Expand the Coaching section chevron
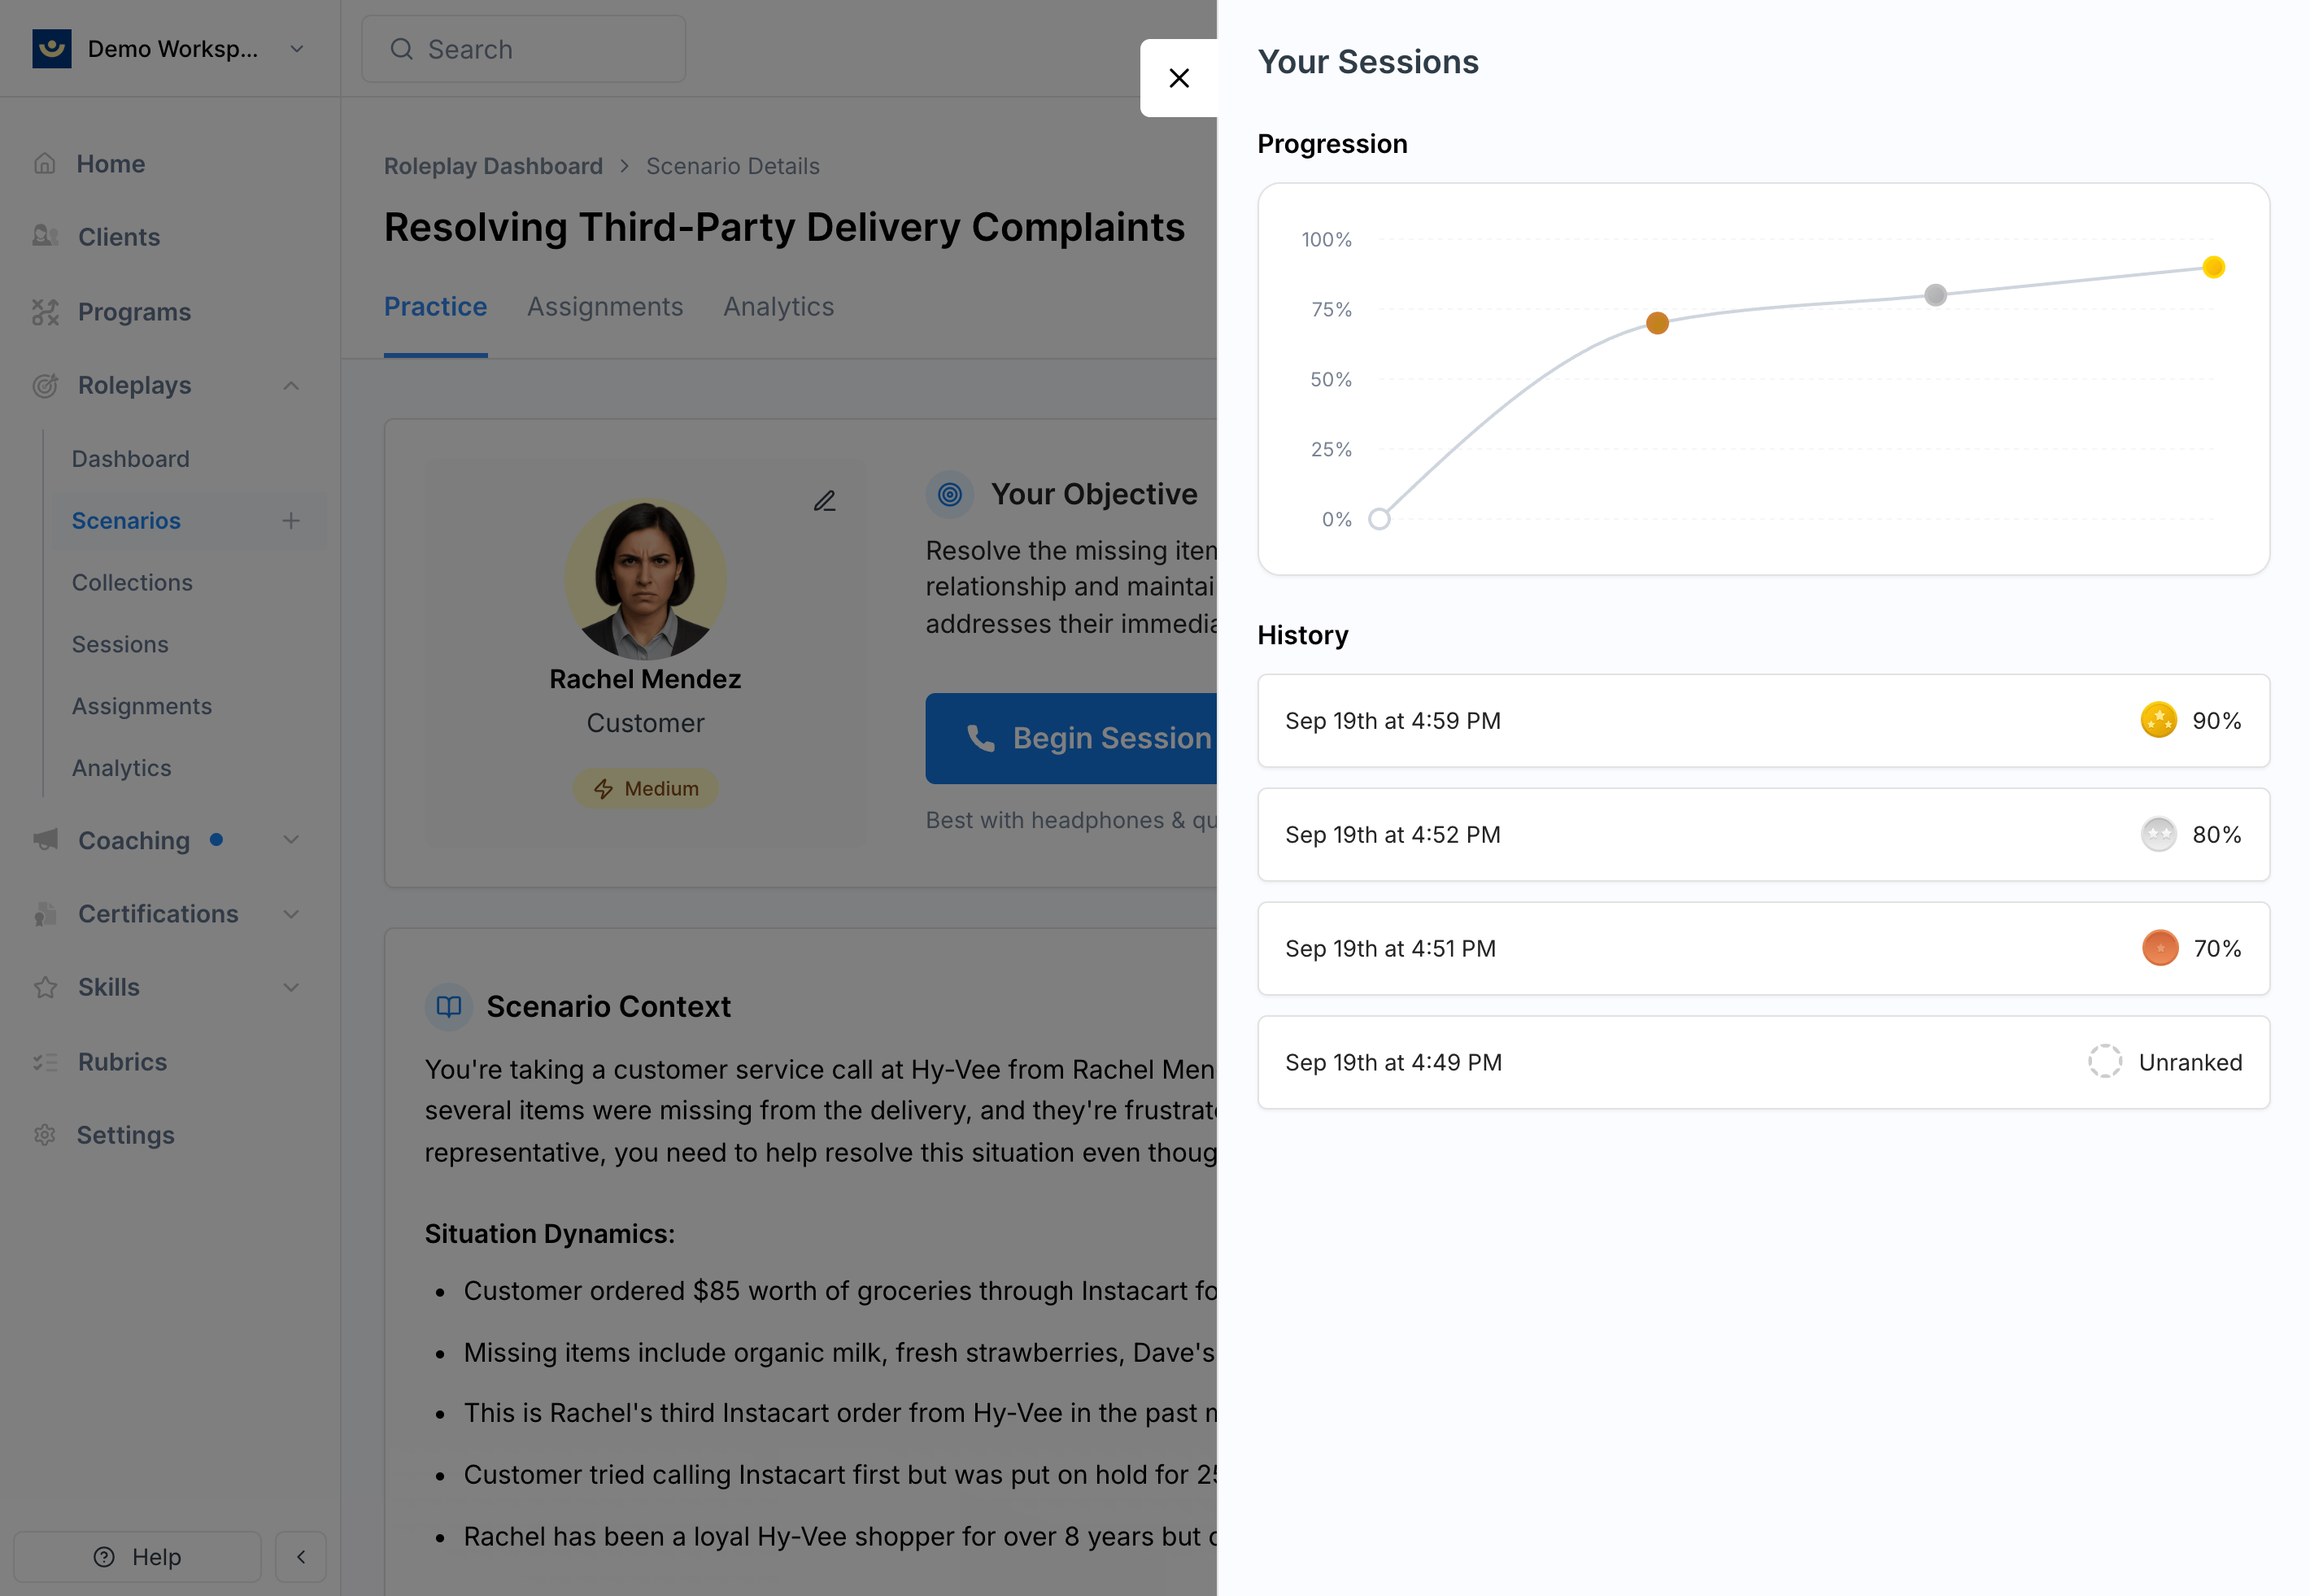This screenshot has width=2310, height=1596. coord(291,840)
